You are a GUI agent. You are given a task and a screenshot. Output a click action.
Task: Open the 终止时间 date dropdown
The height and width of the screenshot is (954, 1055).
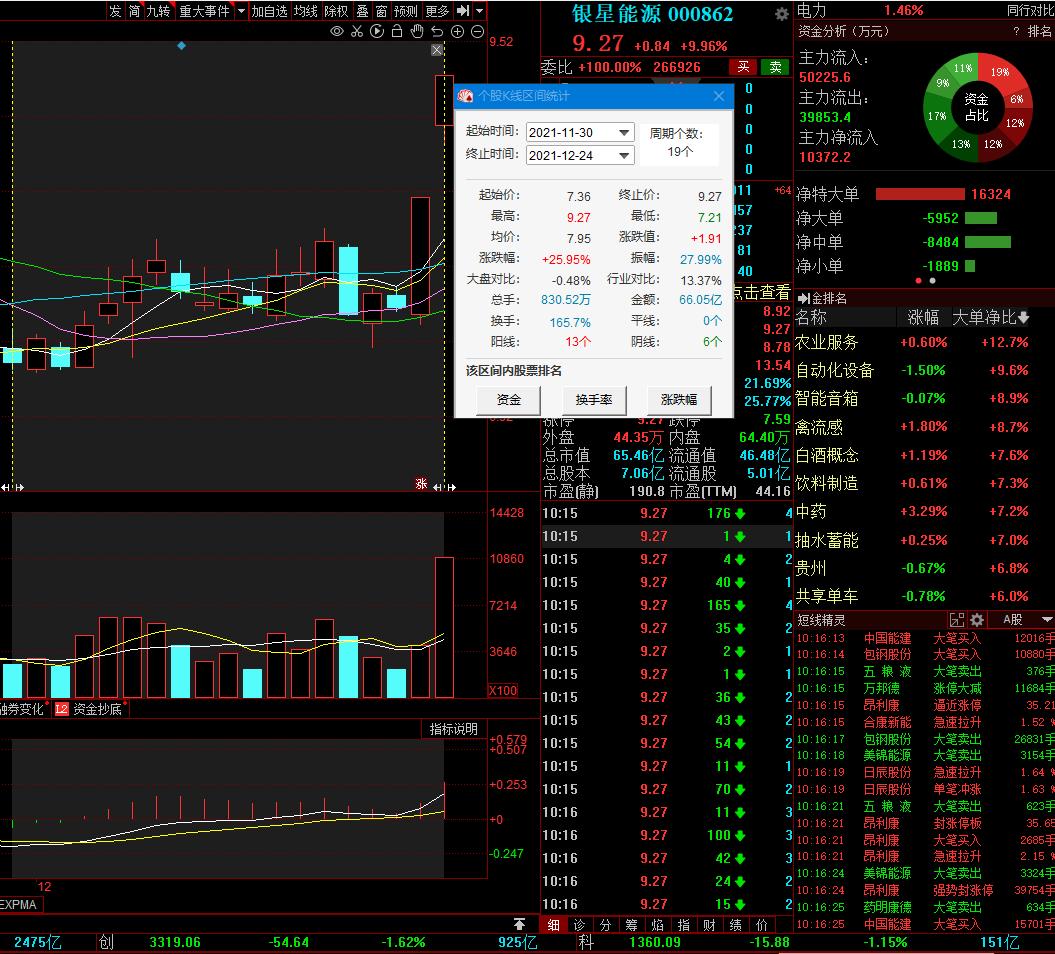click(624, 155)
